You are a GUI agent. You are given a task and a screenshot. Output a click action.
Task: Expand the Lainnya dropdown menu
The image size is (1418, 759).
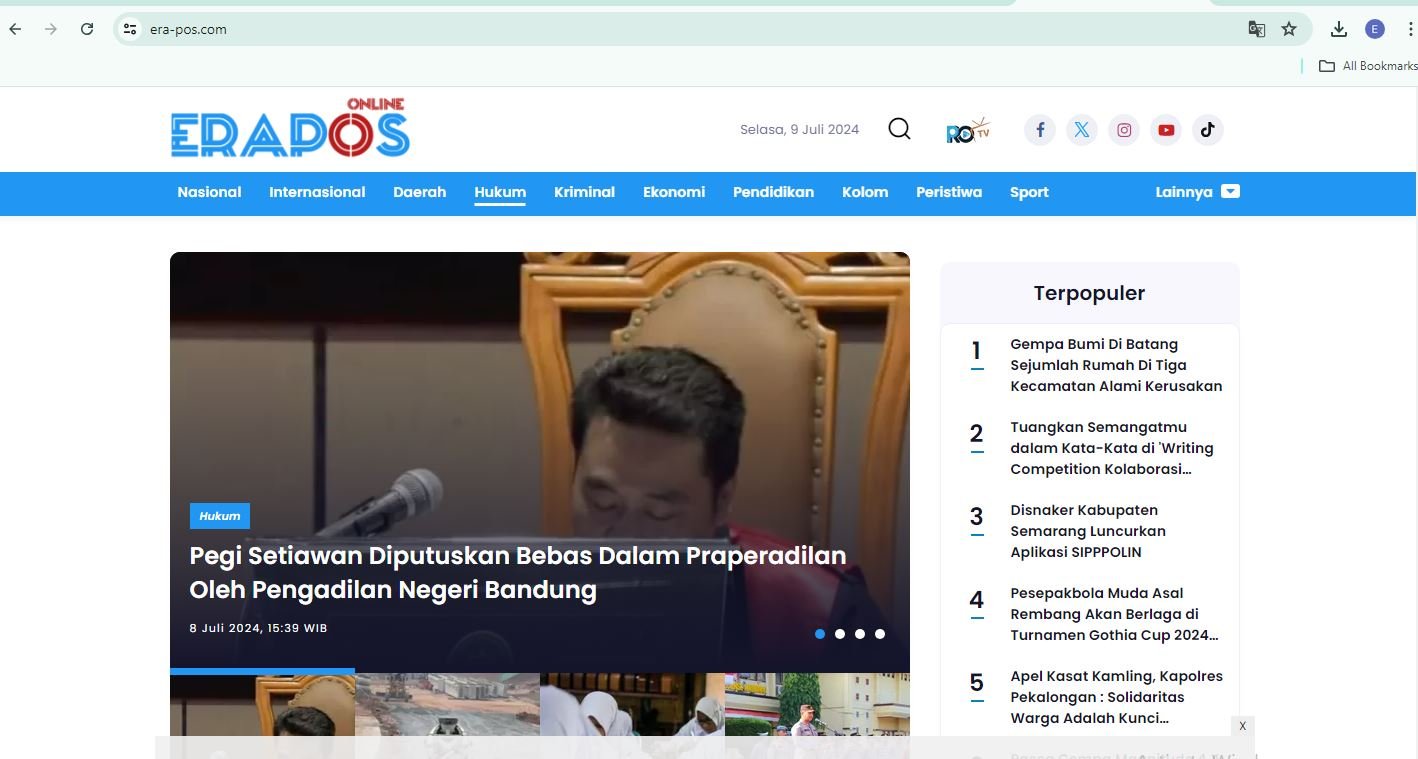coord(1197,192)
